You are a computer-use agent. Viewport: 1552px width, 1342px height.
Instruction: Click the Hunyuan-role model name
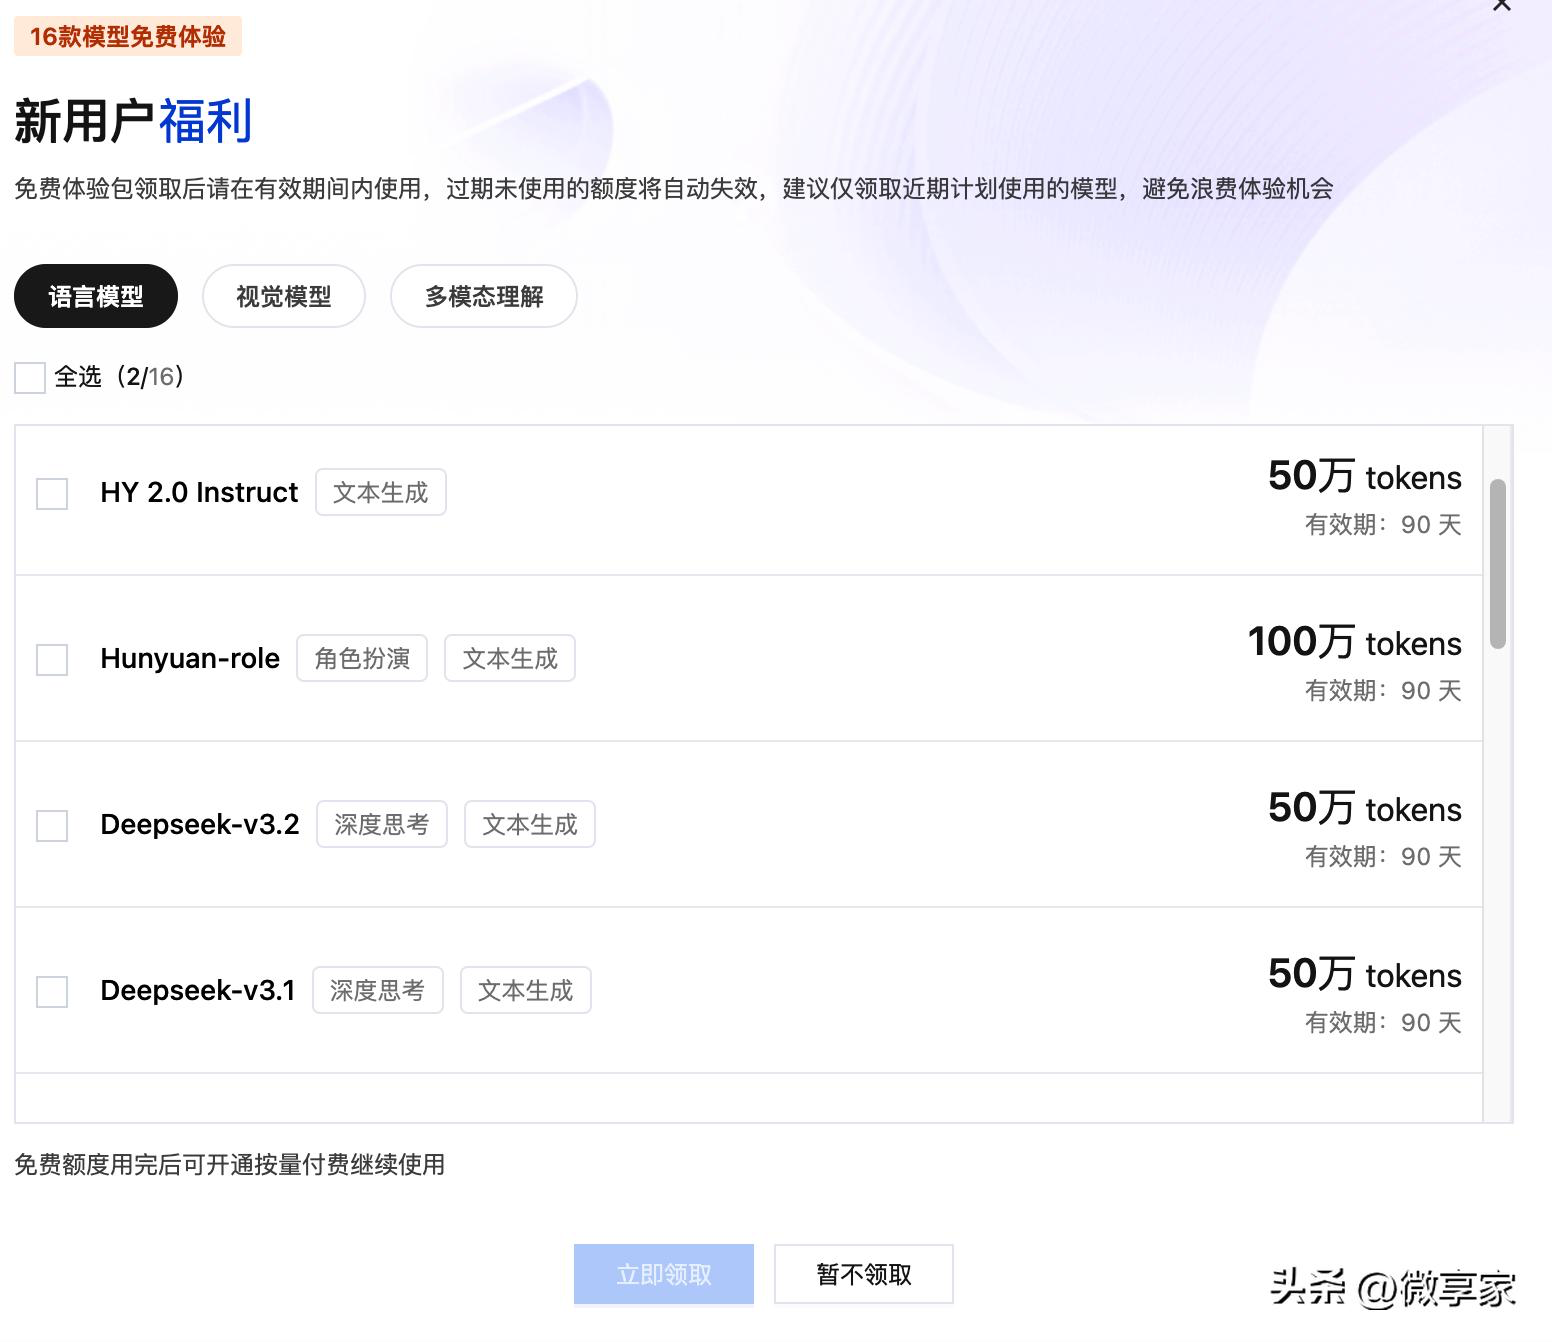190,658
